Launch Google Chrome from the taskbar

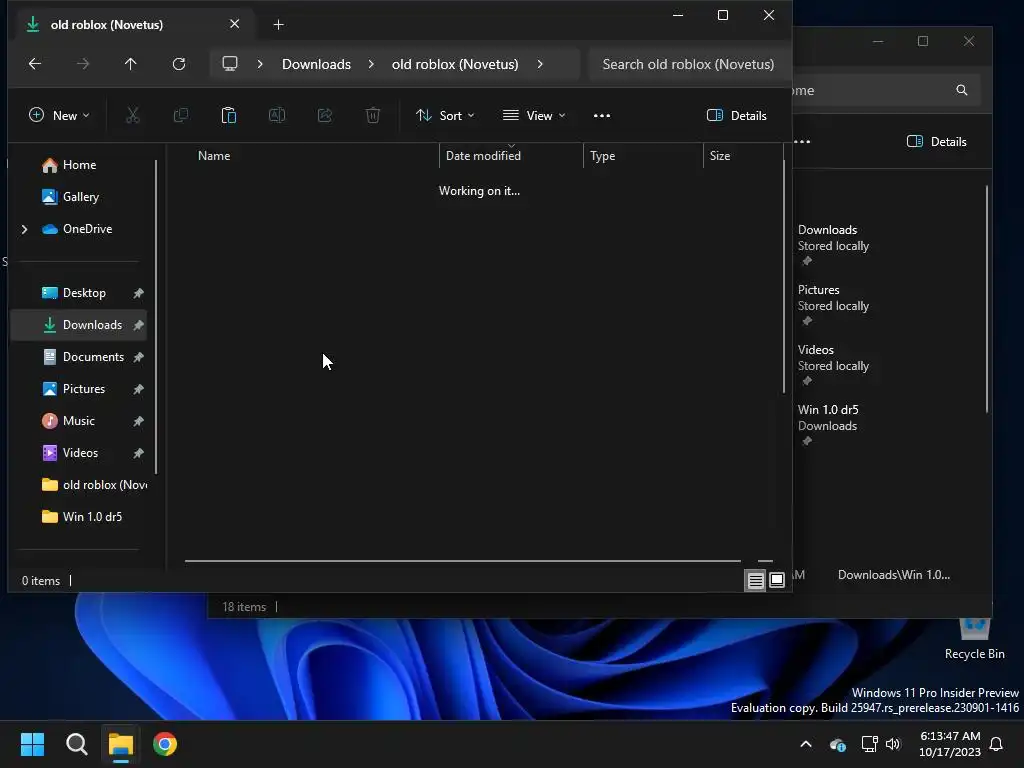[x=165, y=744]
